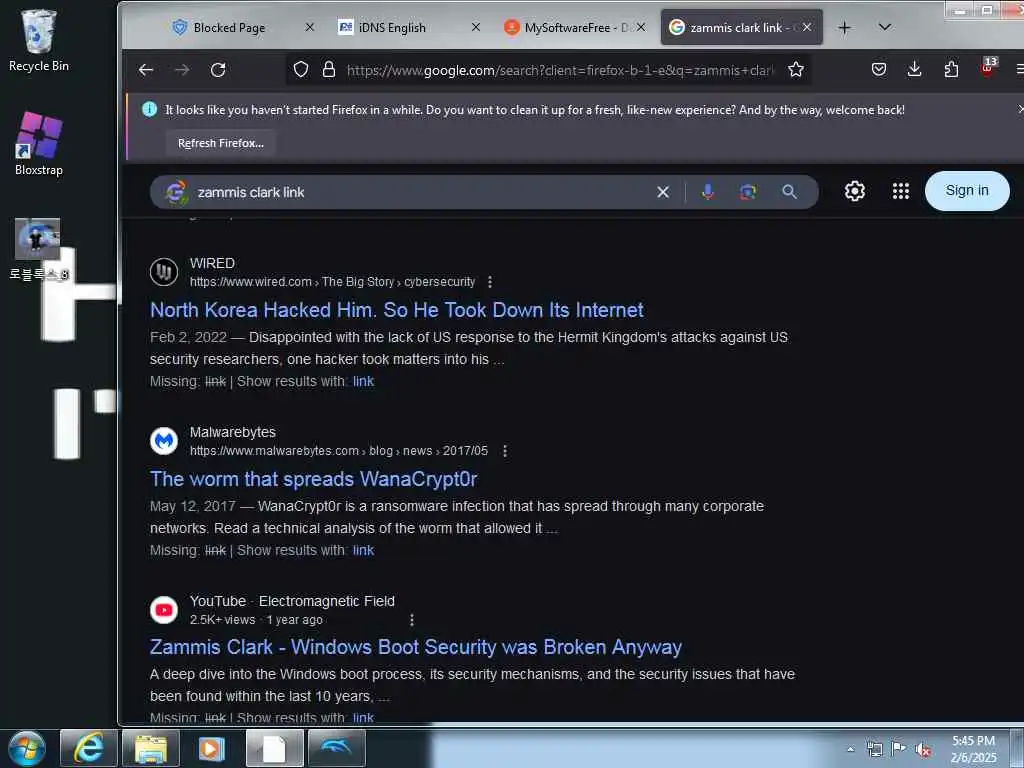Open the Firefox downloads panel
1024x768 pixels.
[x=914, y=69]
